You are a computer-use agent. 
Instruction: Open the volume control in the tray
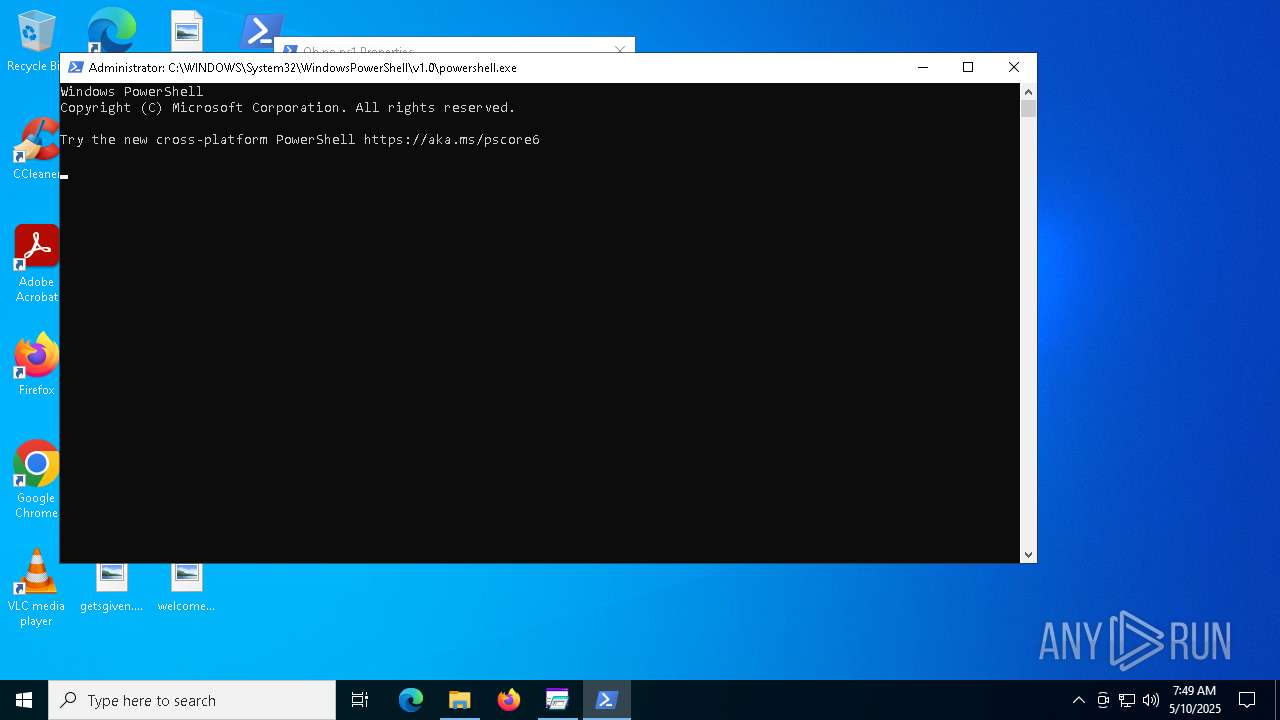[x=1151, y=700]
